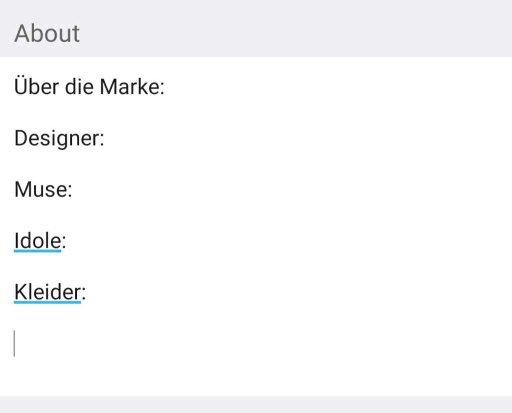
Task: Click the word 'Marke:' in the text
Action: pos(132,87)
